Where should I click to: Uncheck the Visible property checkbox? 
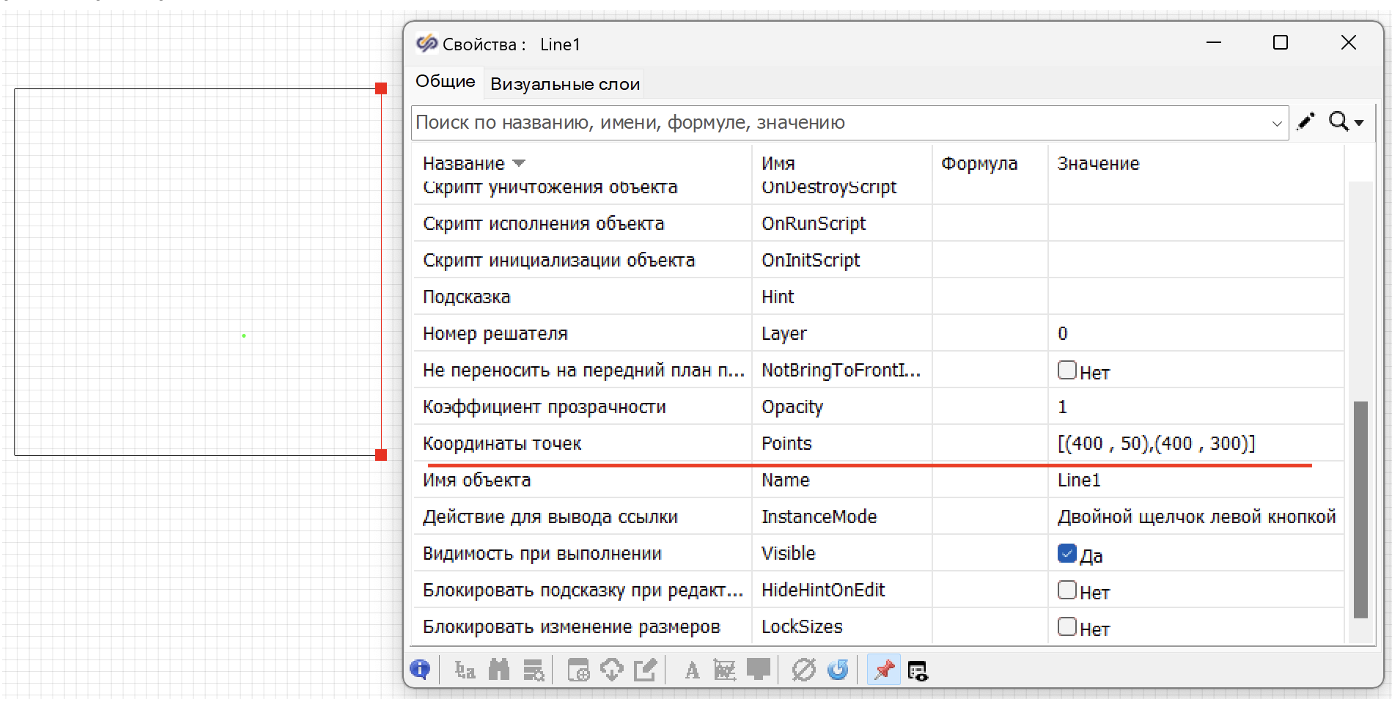click(1067, 554)
